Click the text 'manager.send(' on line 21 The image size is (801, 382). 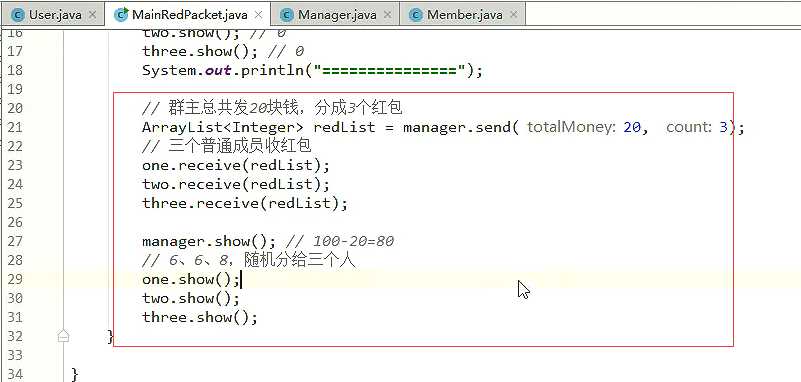click(461, 127)
